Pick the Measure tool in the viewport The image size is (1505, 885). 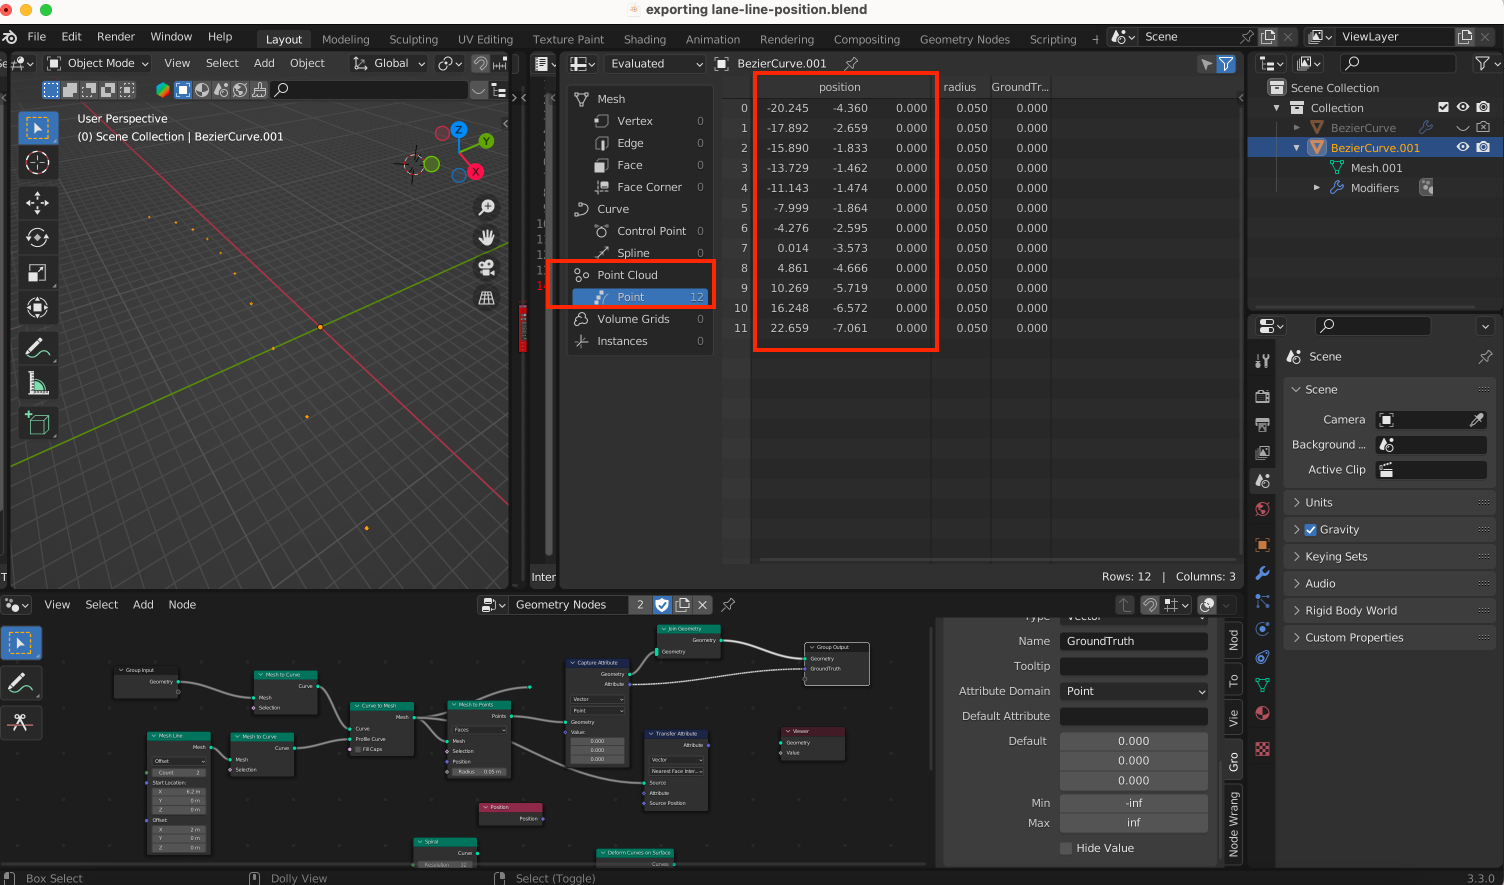[x=37, y=383]
